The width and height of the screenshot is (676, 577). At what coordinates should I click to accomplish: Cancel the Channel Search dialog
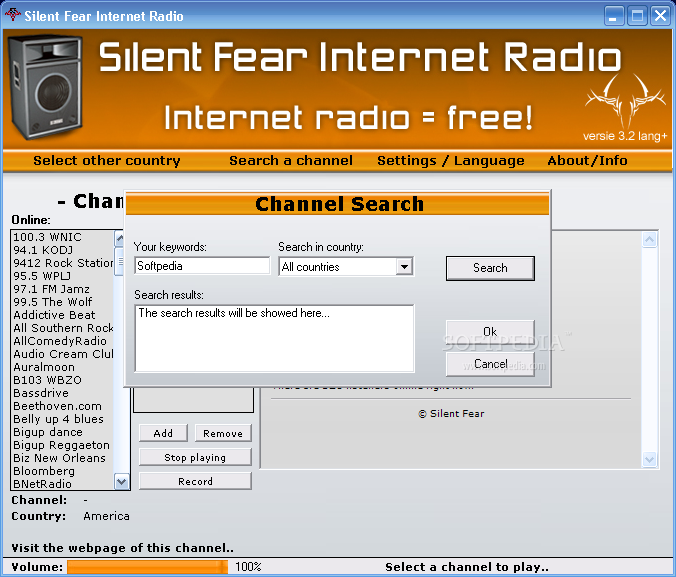coord(490,364)
